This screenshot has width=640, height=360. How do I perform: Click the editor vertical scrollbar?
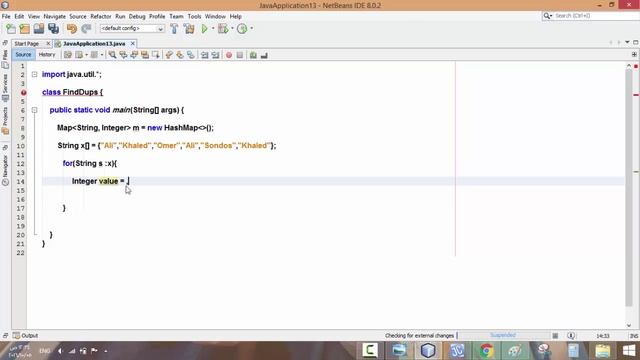tap(629, 187)
